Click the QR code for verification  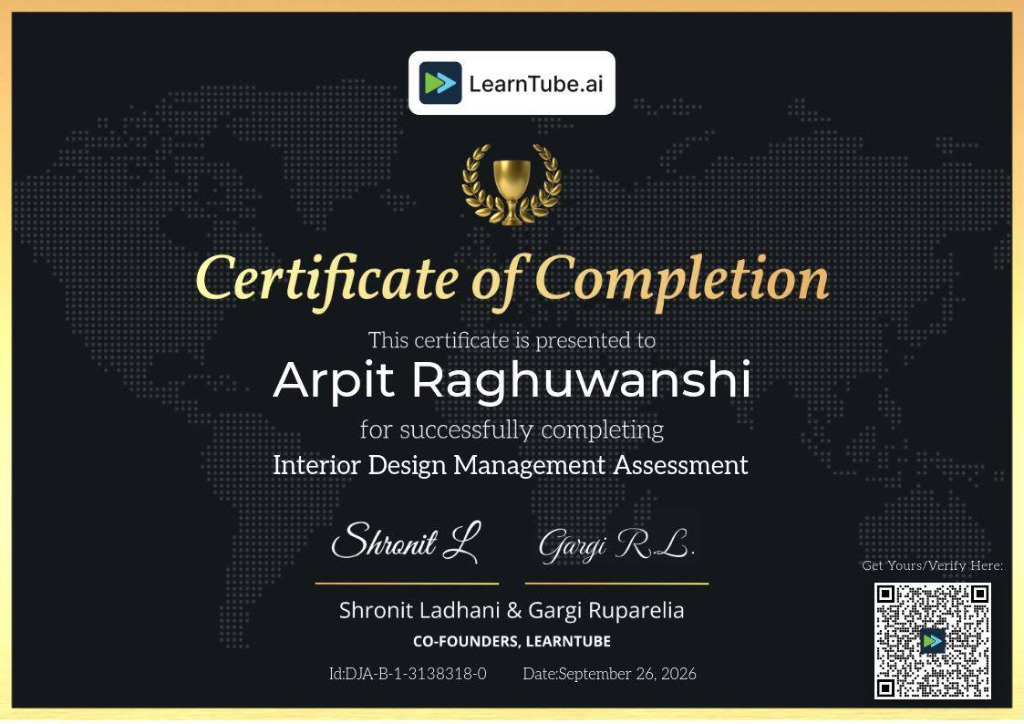click(x=932, y=640)
